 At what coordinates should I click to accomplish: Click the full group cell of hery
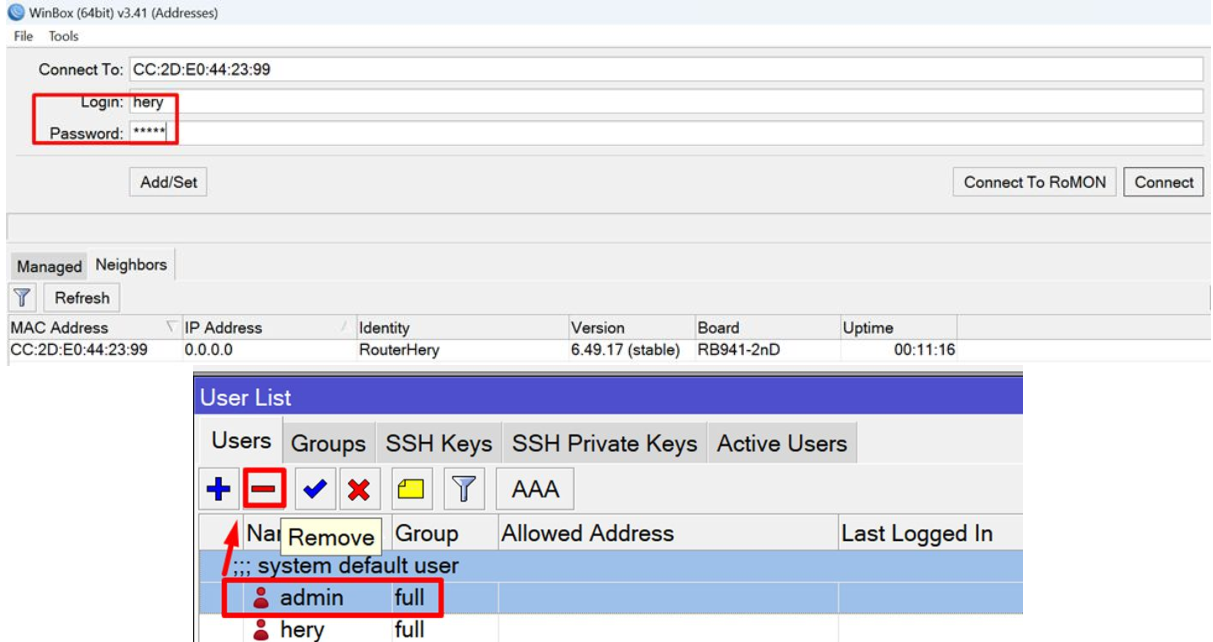tap(409, 630)
